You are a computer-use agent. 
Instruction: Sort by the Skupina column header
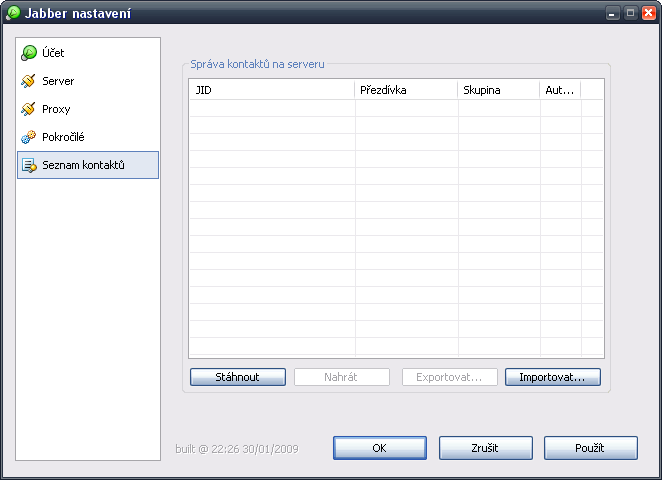click(x=499, y=90)
